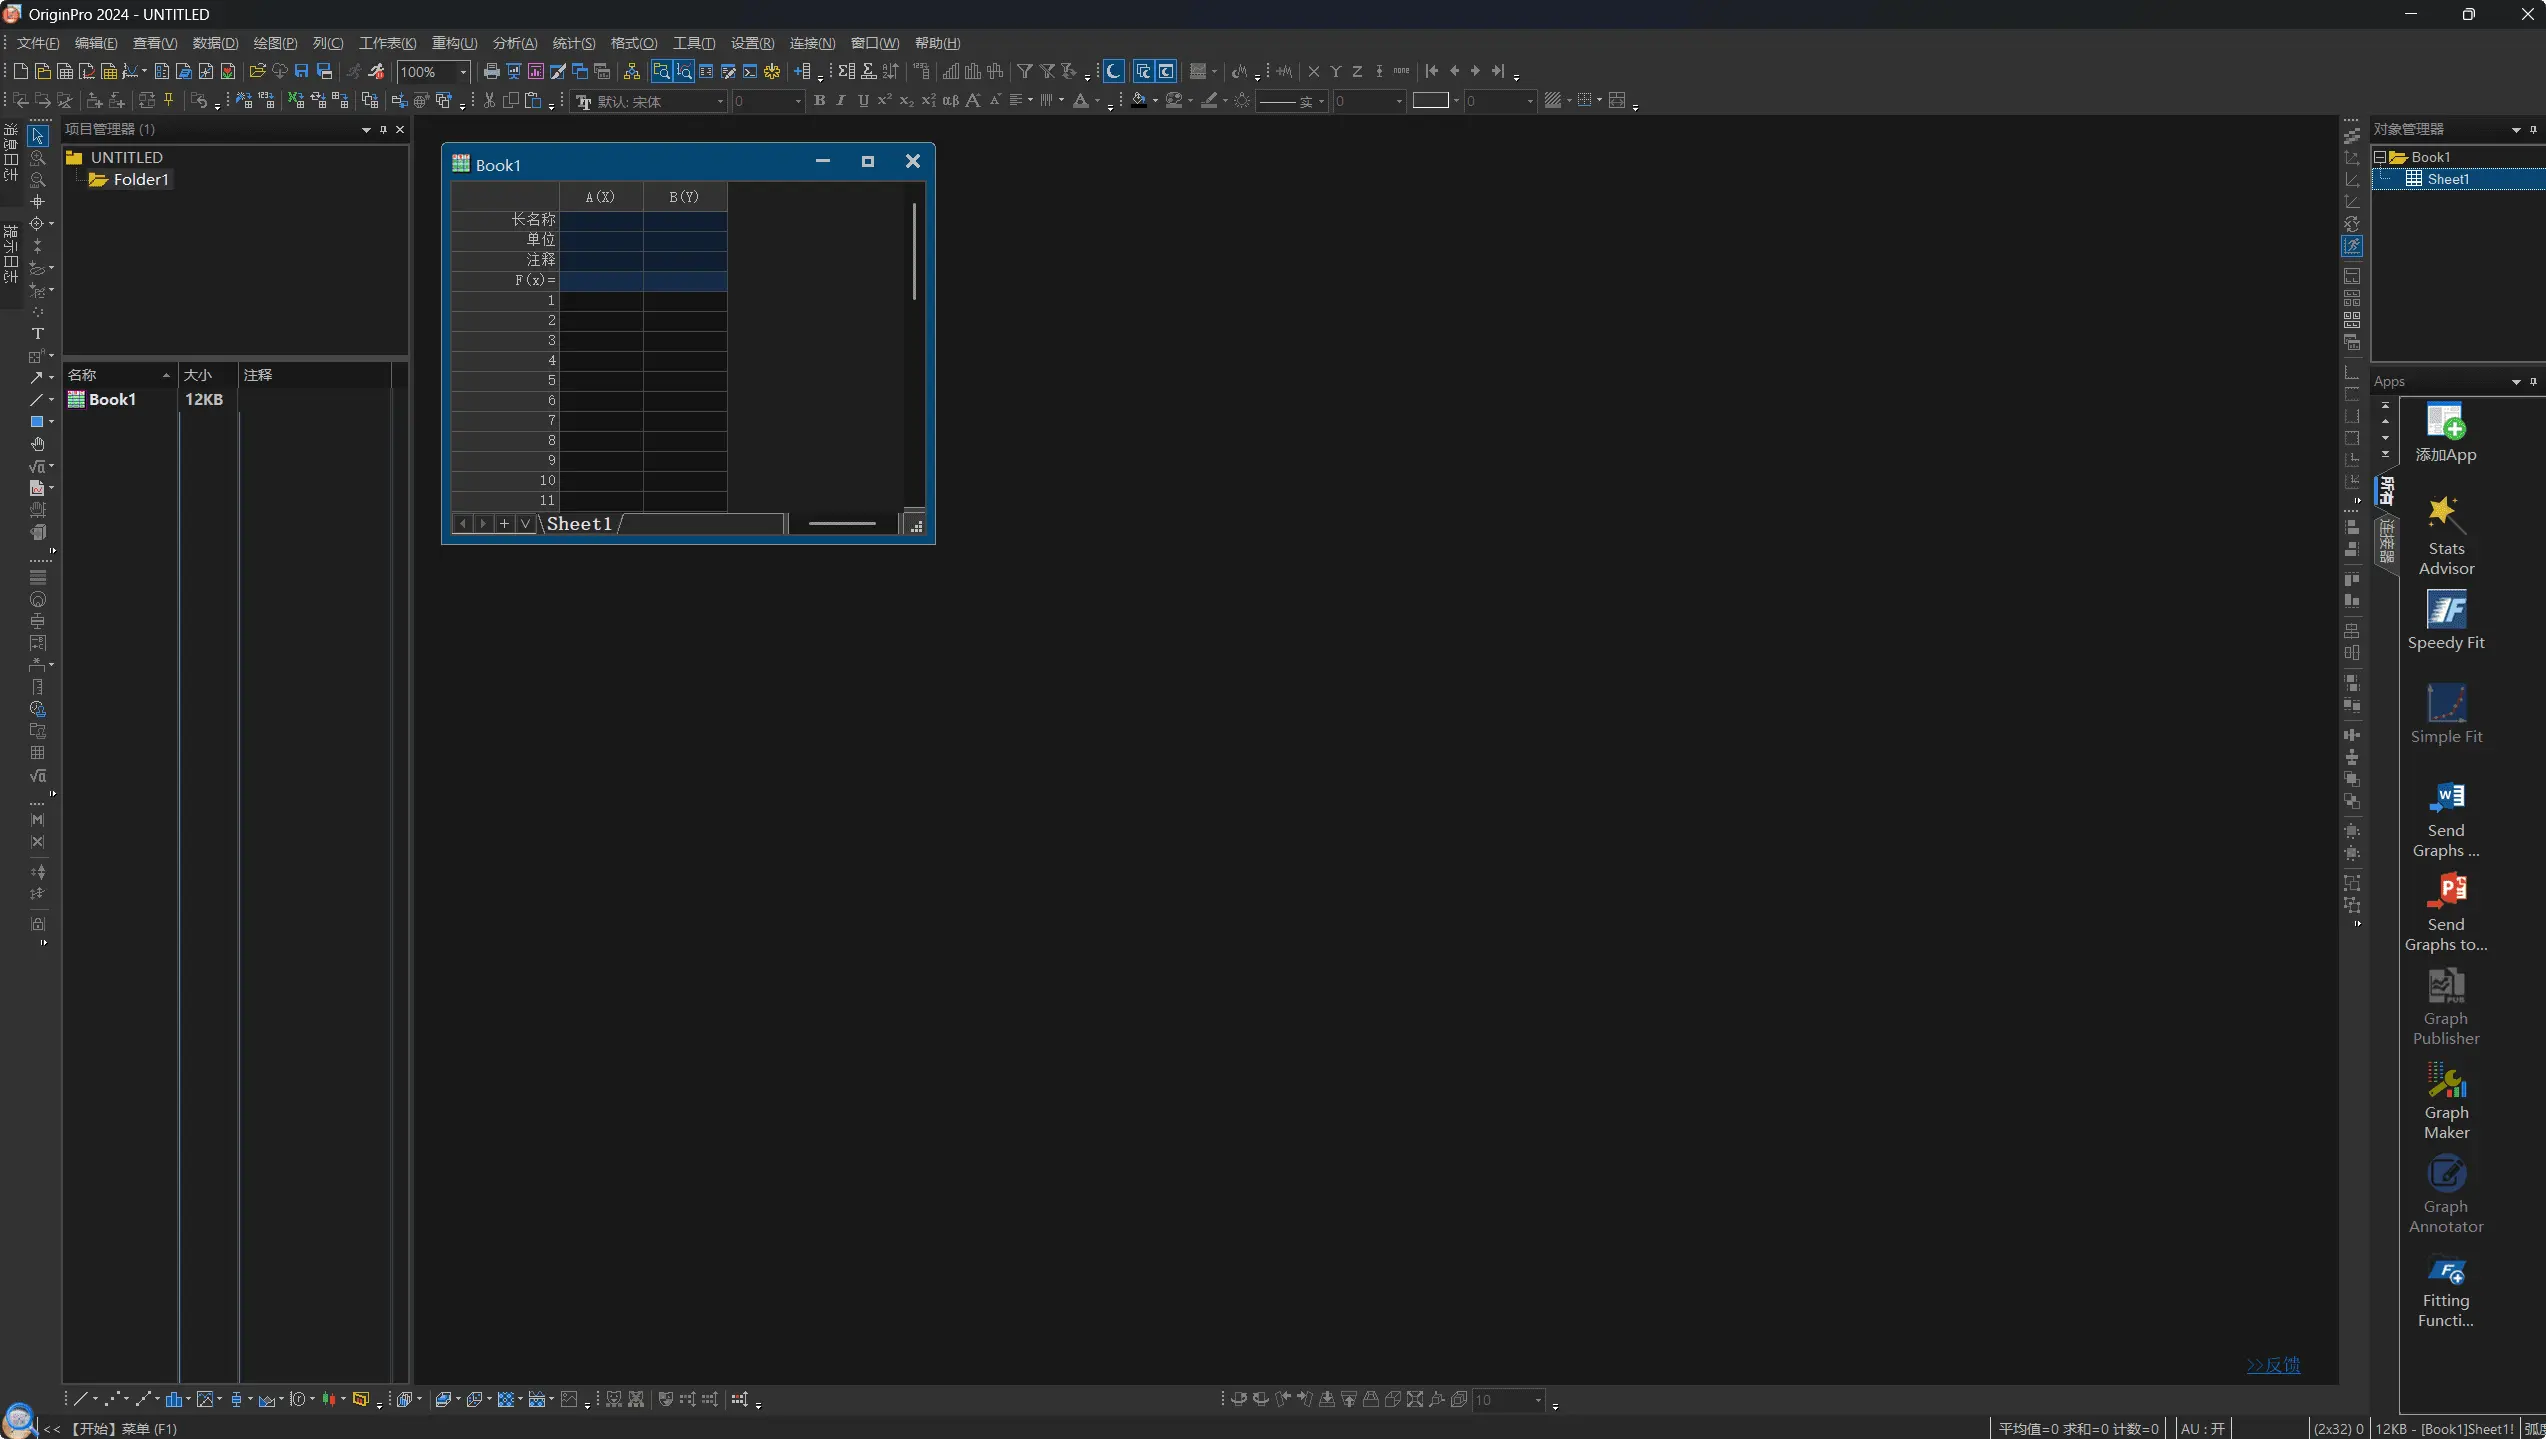This screenshot has height=1439, width=2546.
Task: Toggle Italic formatting button
Action: tap(841, 101)
